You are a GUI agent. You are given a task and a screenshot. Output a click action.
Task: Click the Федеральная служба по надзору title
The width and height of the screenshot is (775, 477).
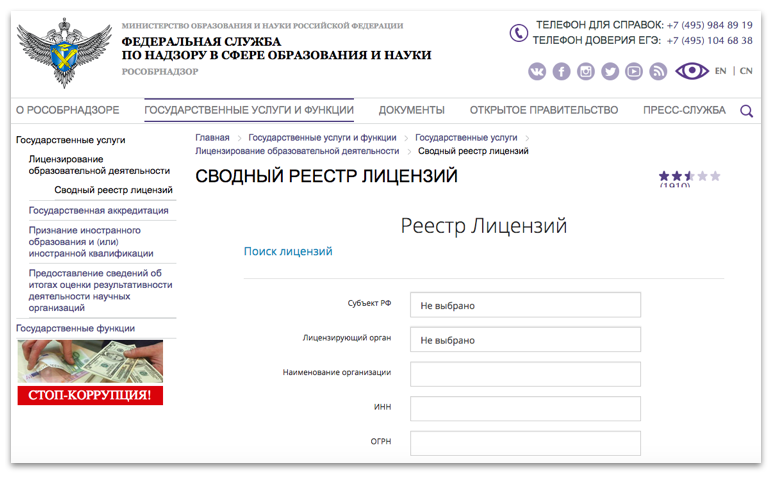pyautogui.click(x=276, y=48)
